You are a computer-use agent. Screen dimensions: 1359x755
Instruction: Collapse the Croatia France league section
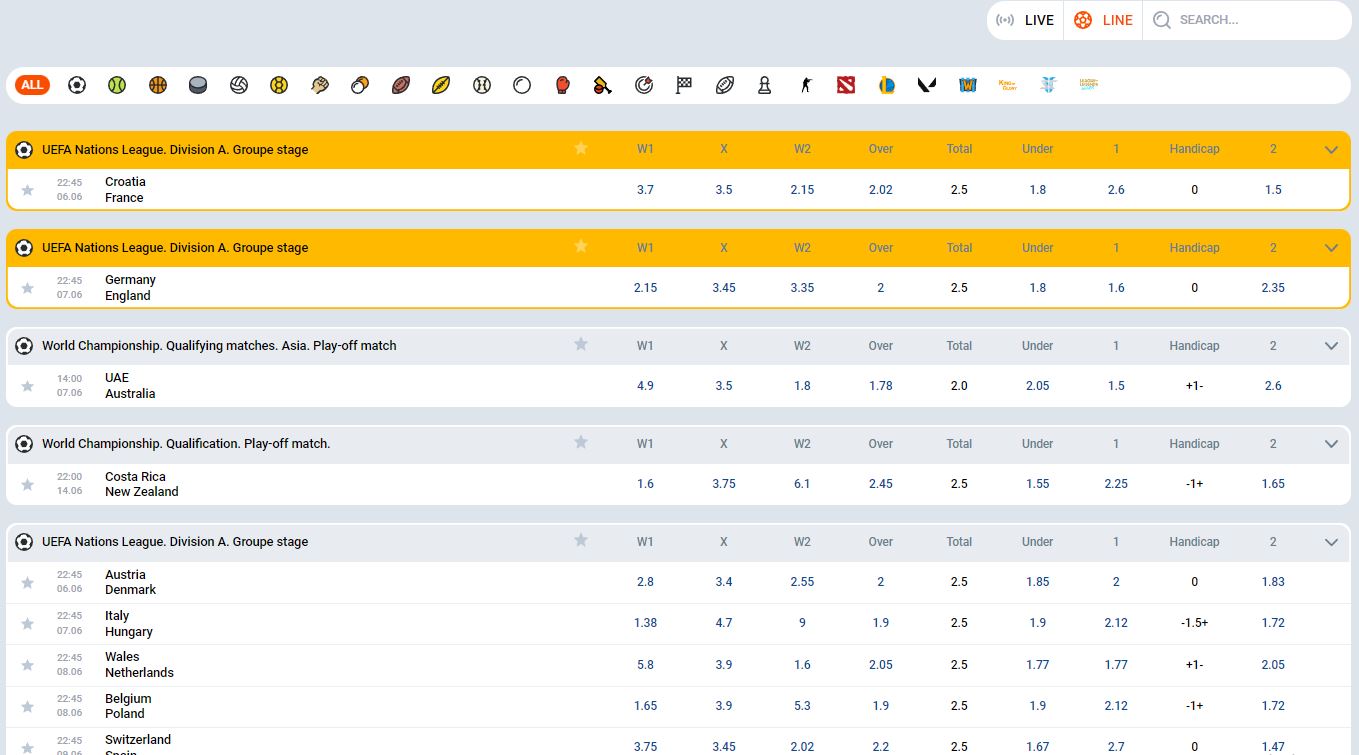(1331, 150)
